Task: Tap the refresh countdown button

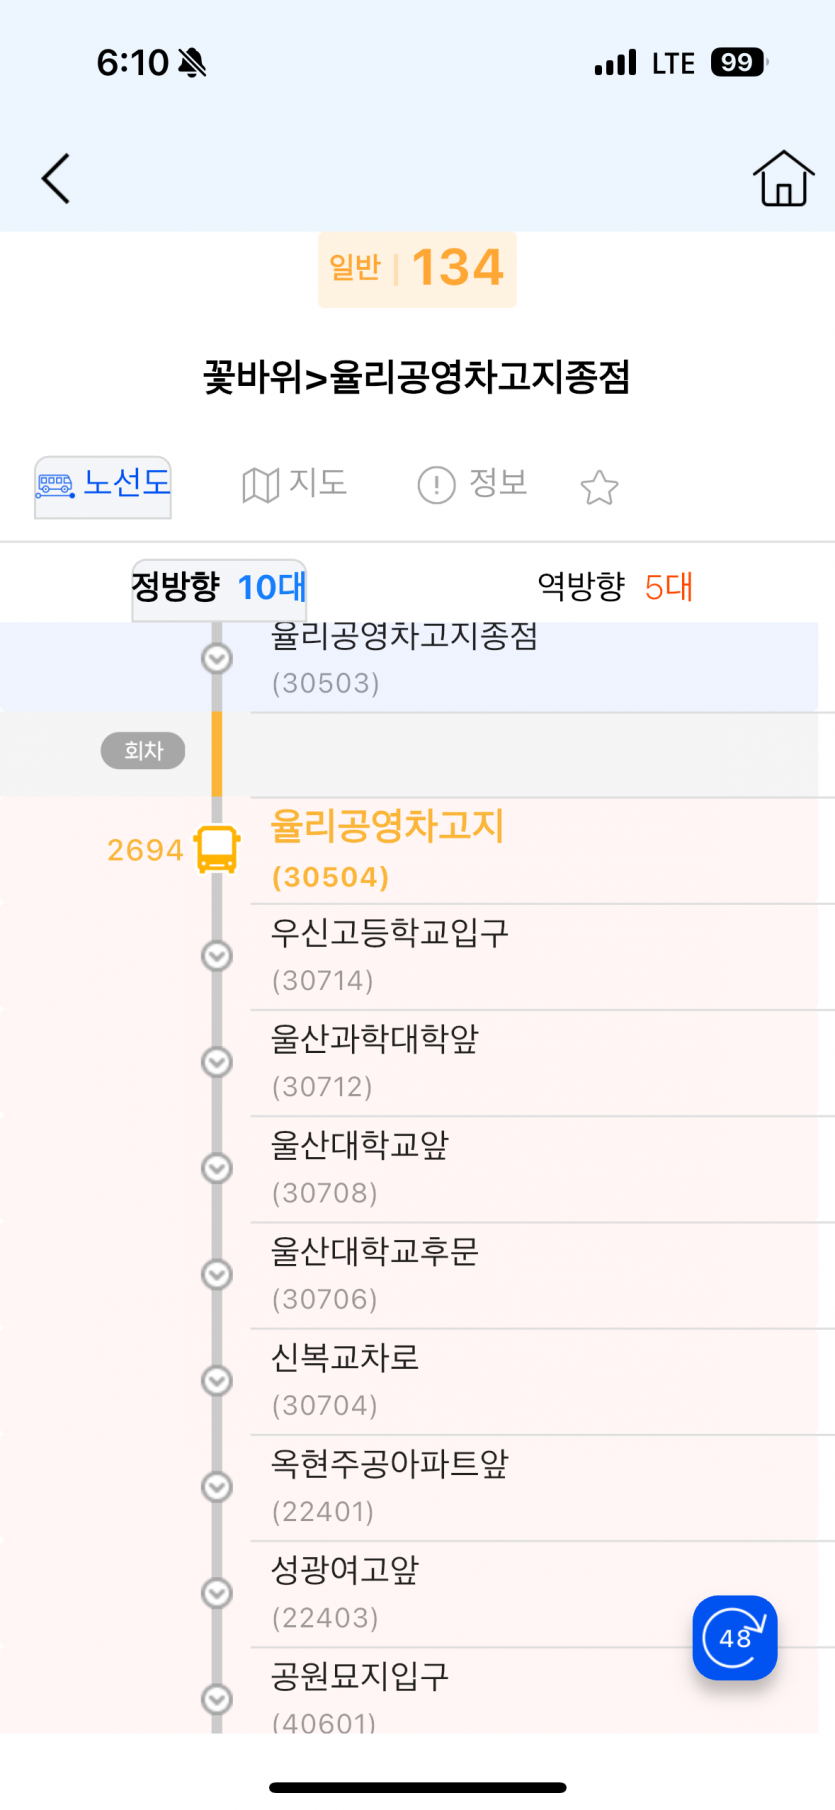Action: (x=735, y=1637)
